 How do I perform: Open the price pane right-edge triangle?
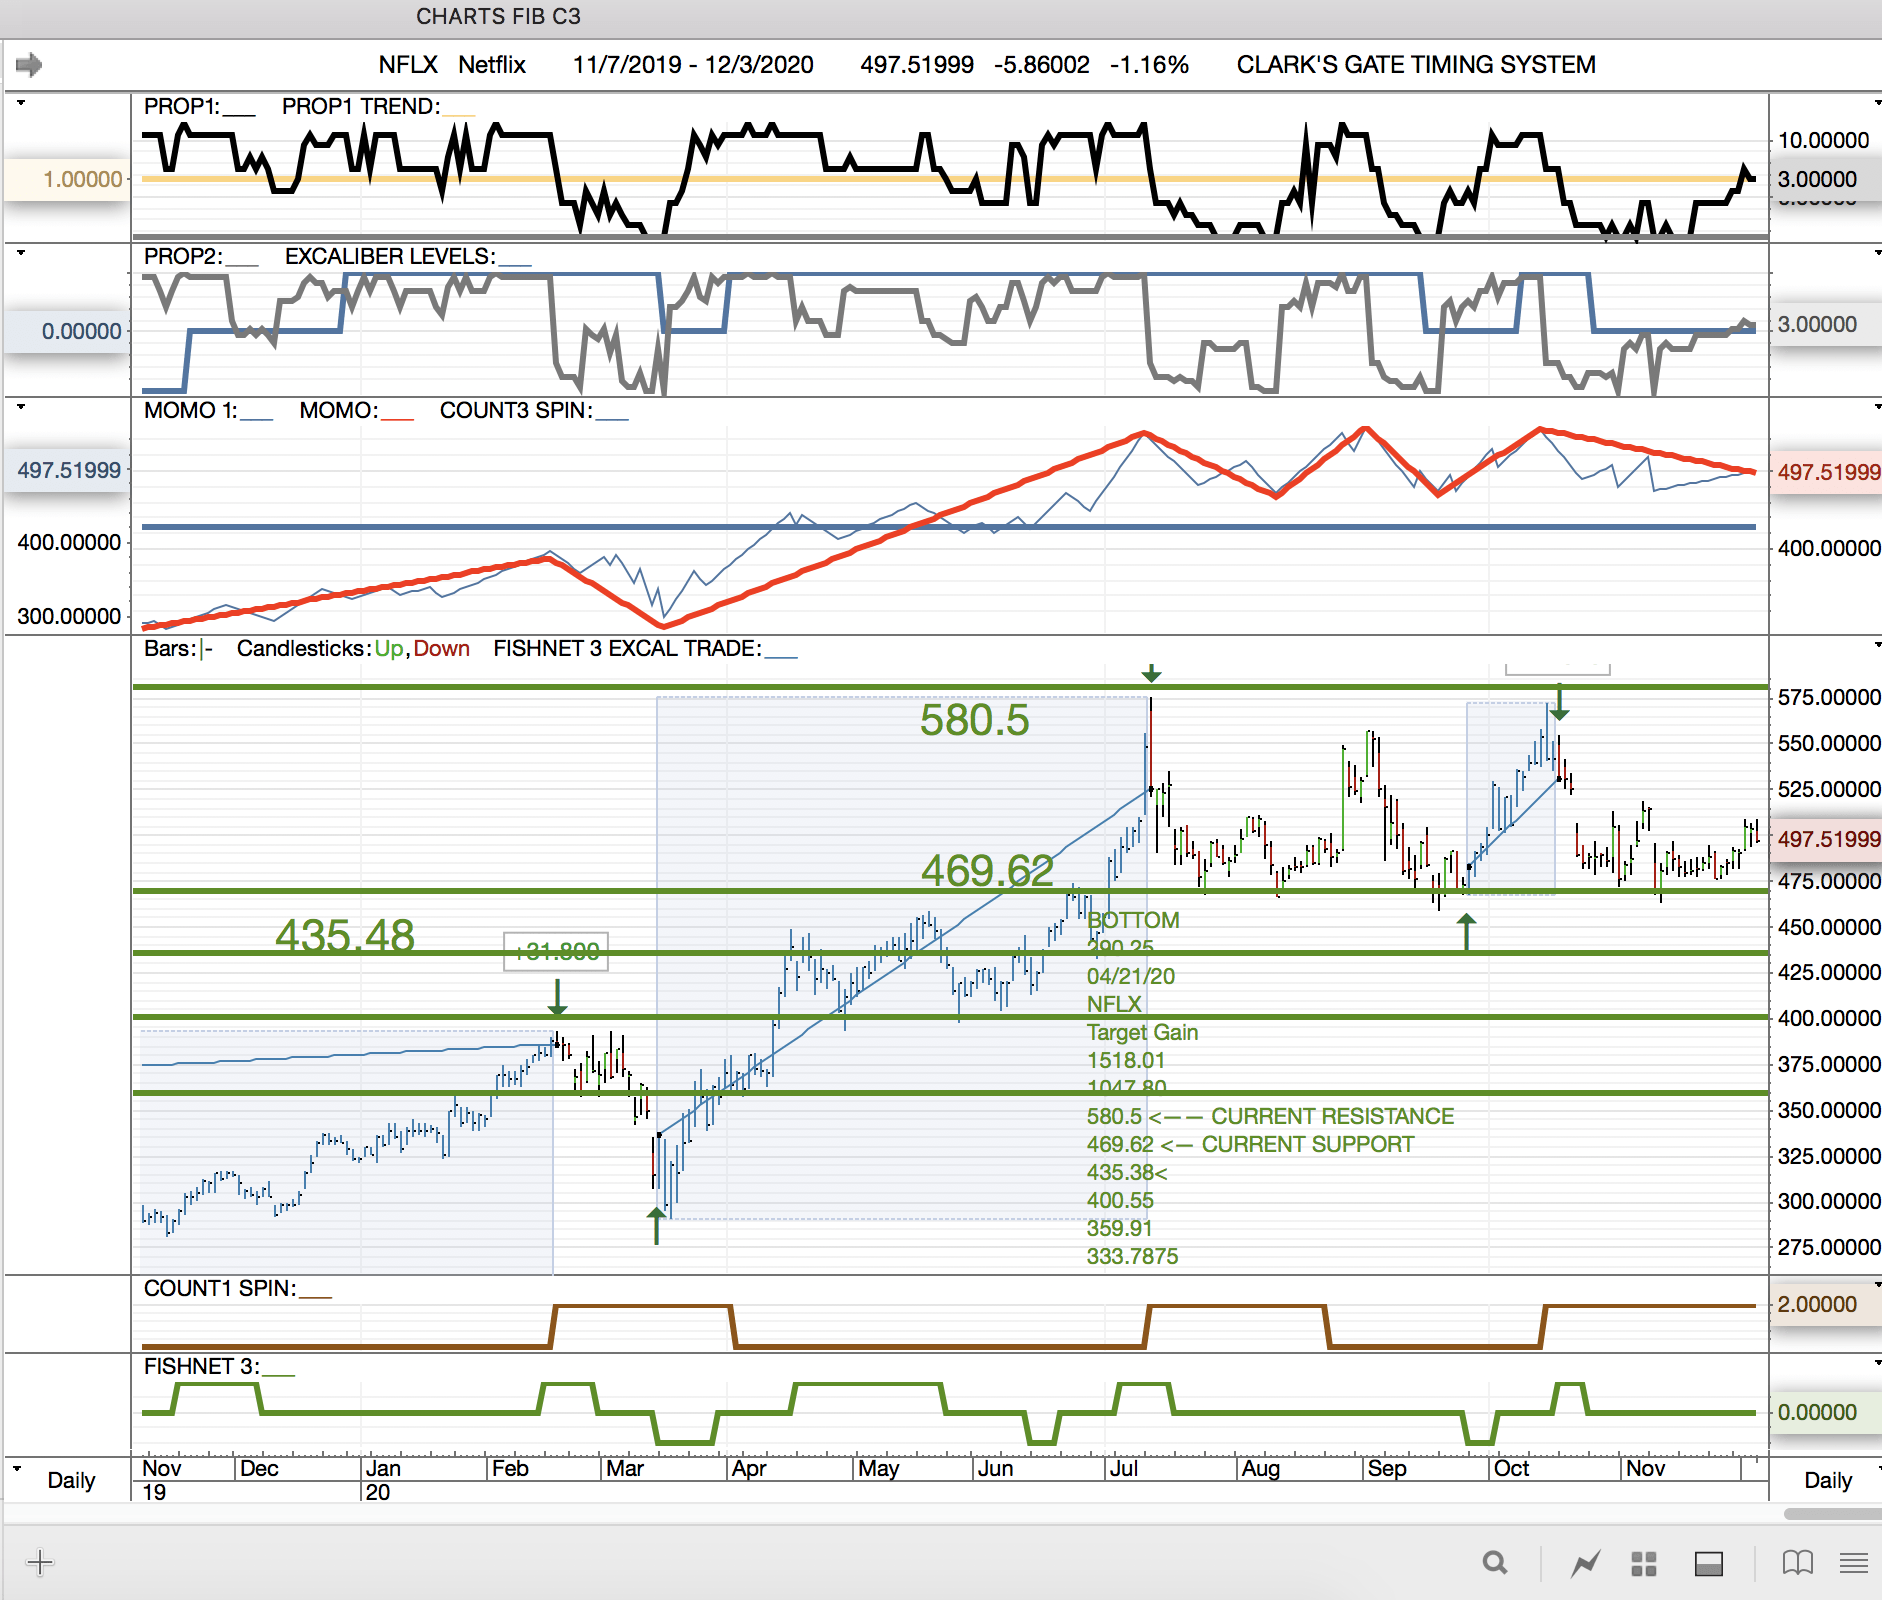point(1877,645)
